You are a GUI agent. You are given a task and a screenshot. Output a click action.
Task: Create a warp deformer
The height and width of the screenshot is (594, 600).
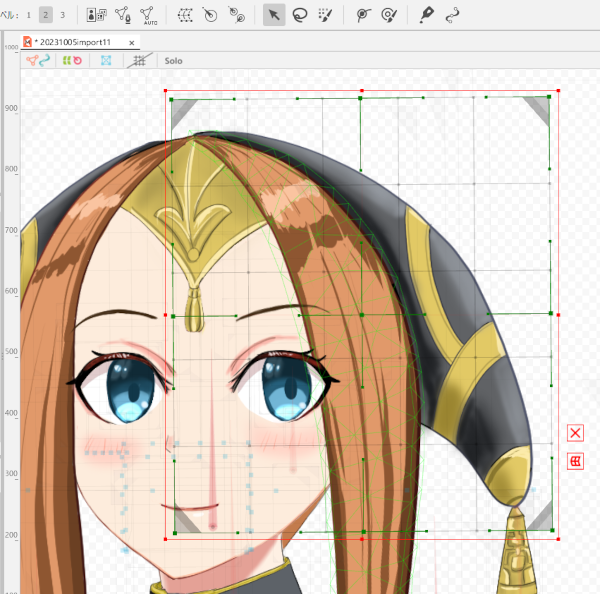click(x=185, y=15)
